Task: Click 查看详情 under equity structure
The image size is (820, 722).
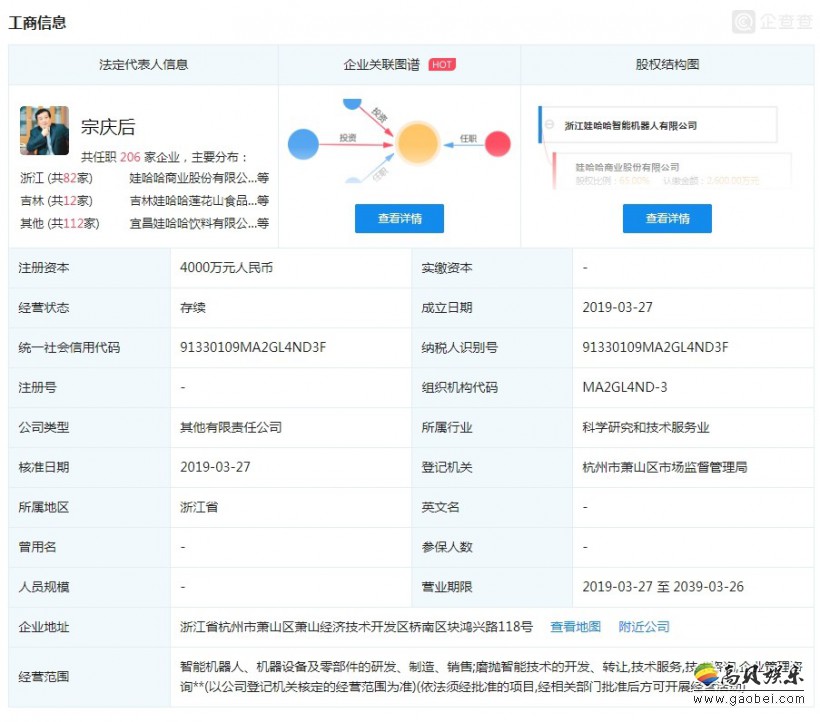Action: coord(667,219)
